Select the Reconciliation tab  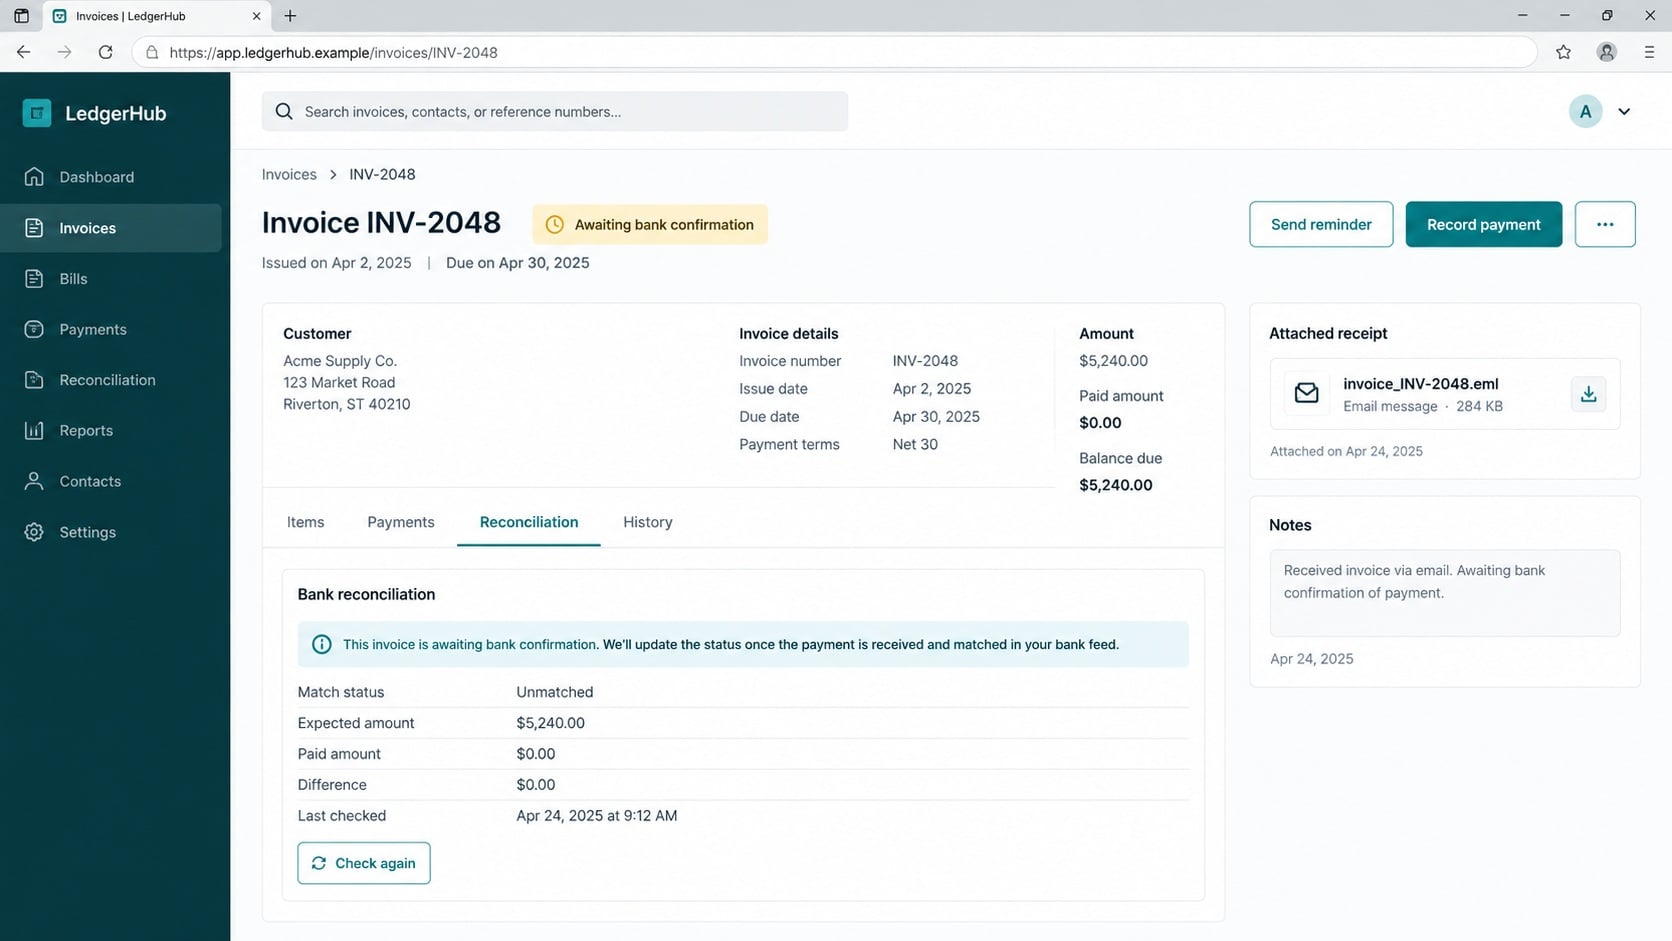529,522
